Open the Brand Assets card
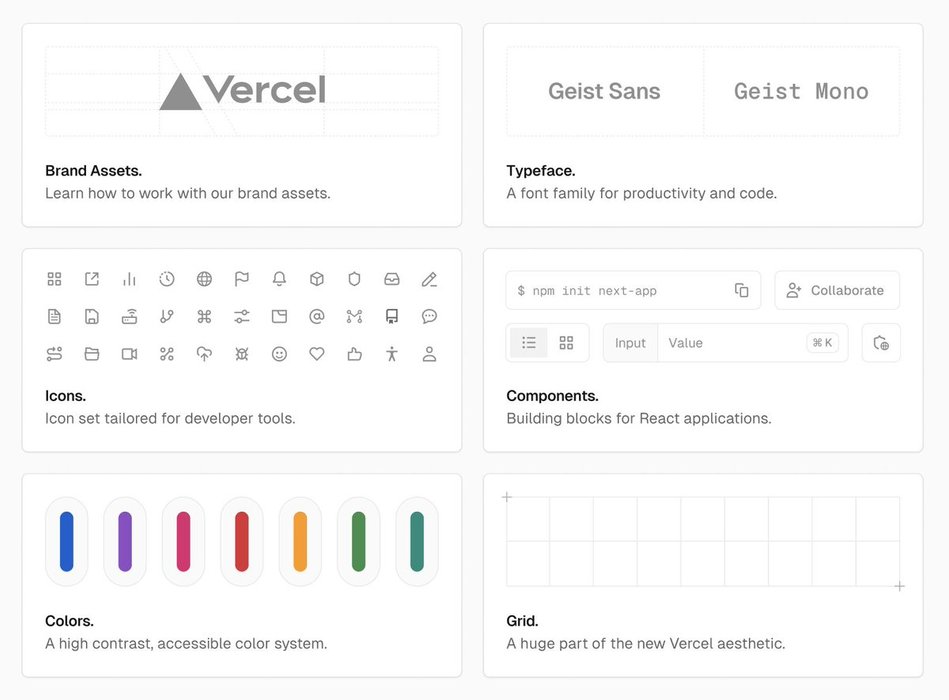 (x=242, y=125)
